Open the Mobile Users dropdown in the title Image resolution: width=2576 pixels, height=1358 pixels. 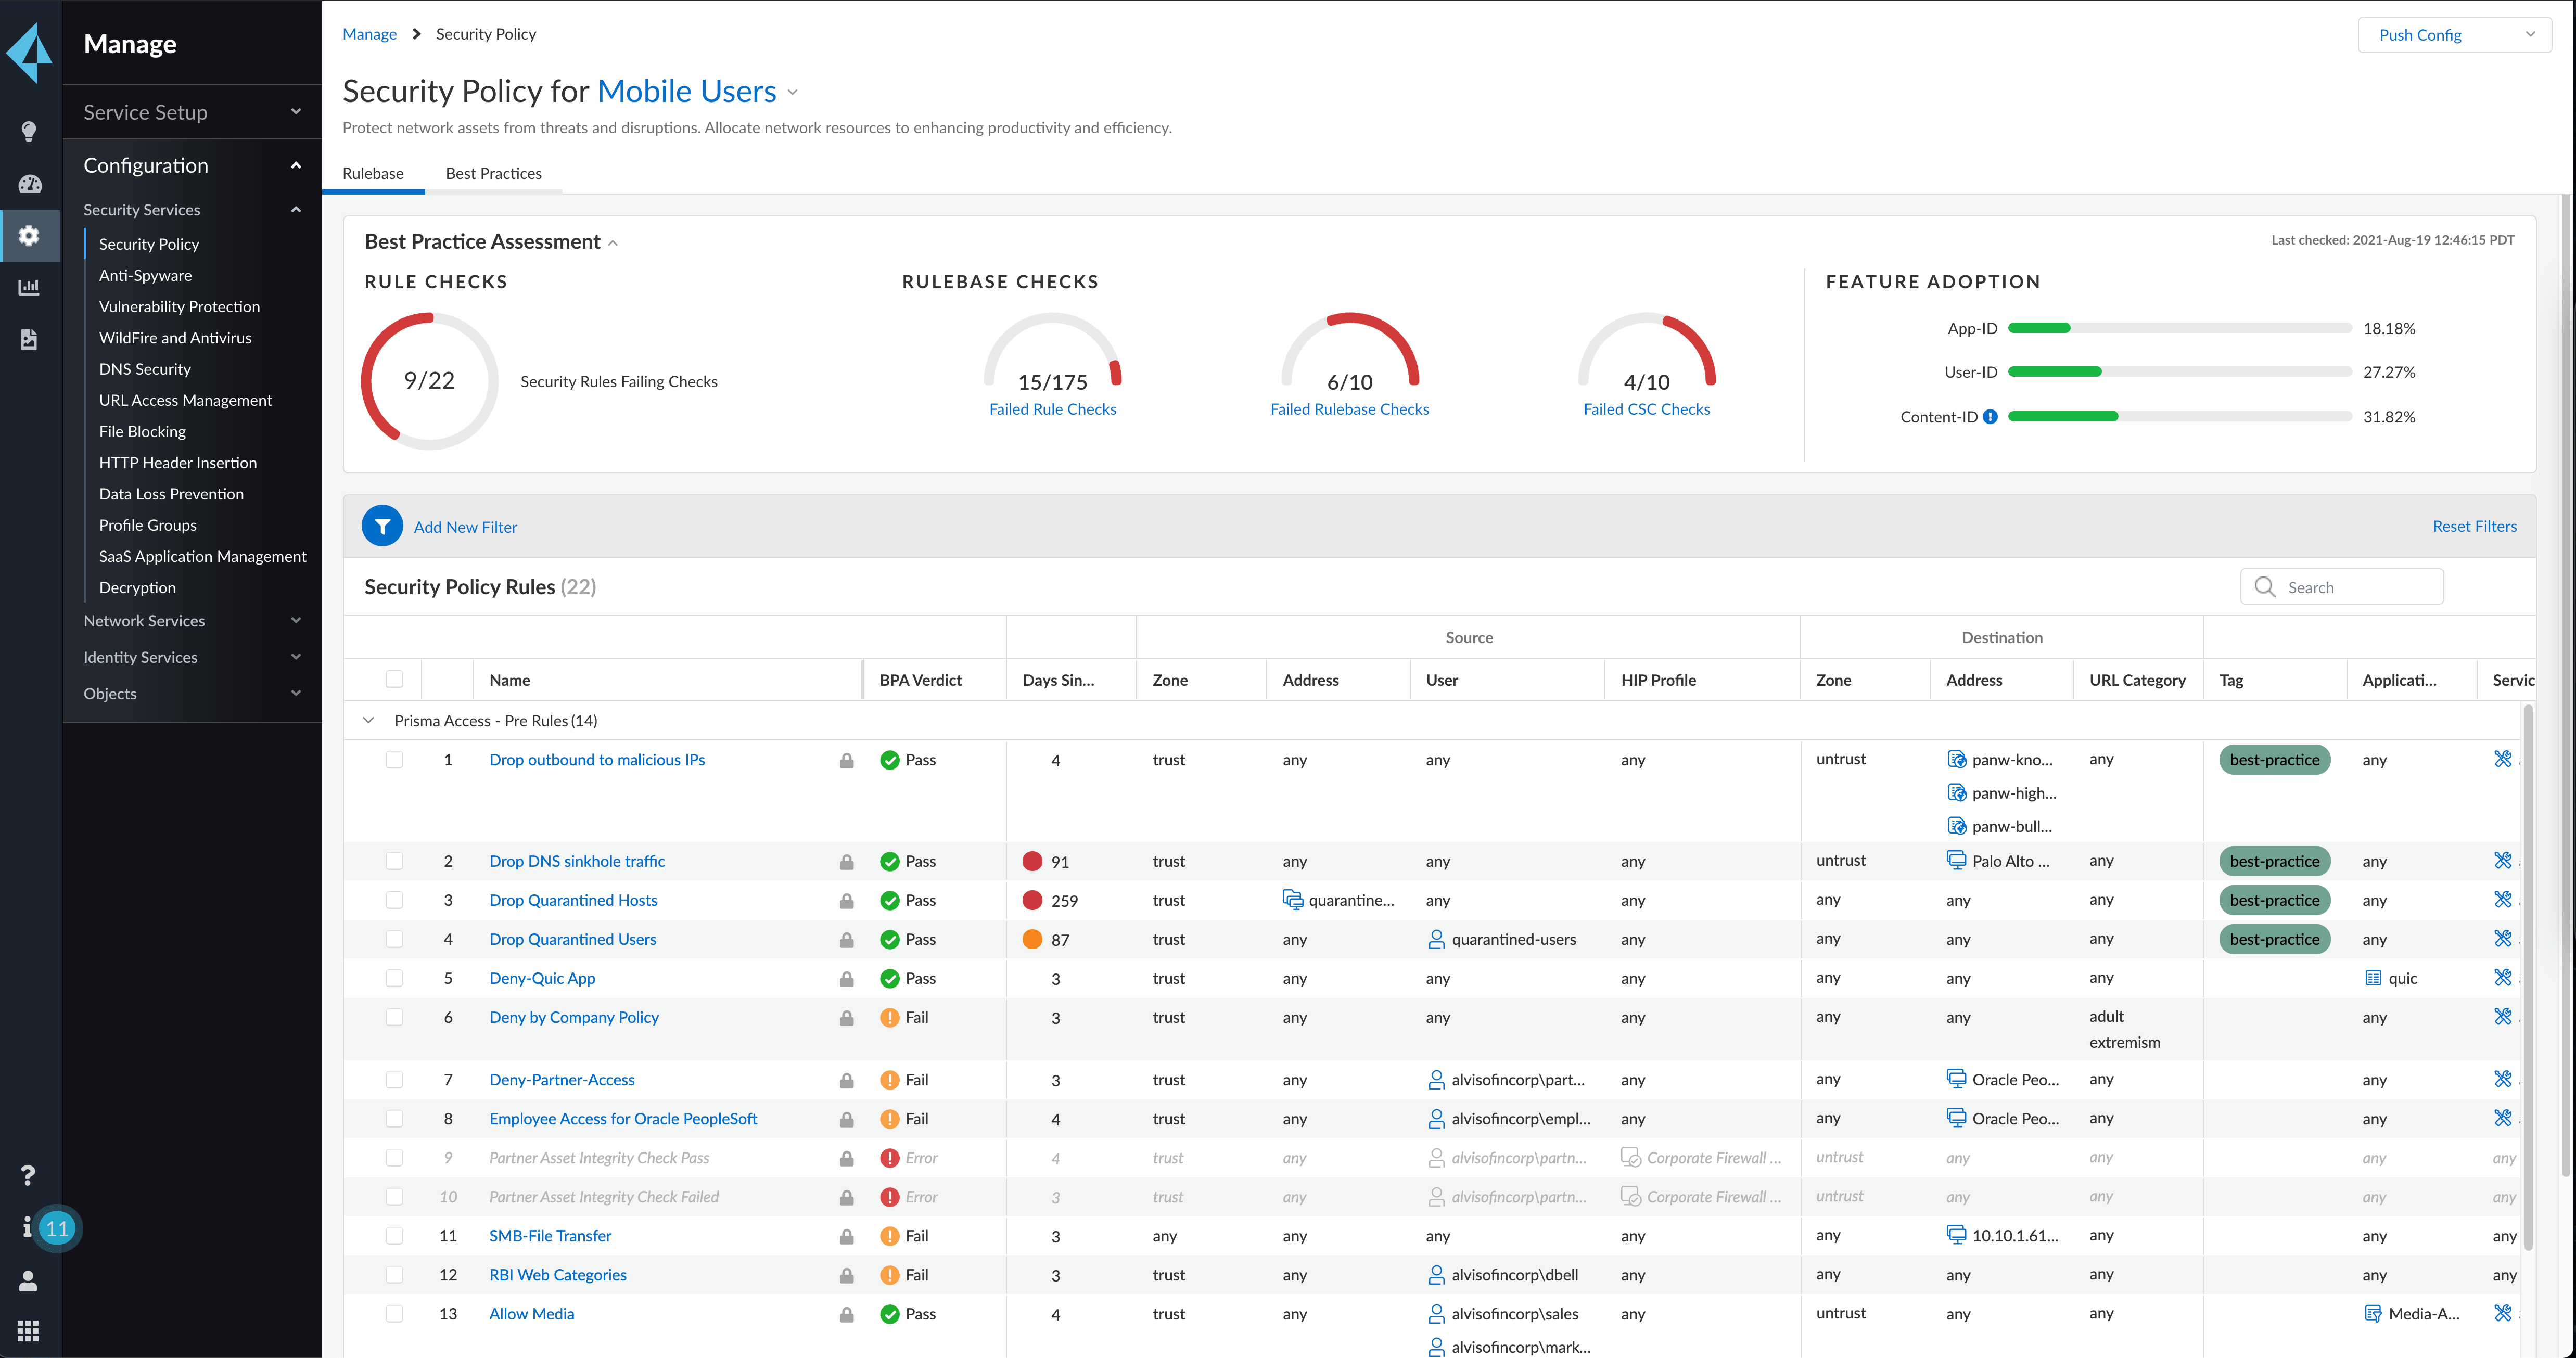[x=792, y=92]
